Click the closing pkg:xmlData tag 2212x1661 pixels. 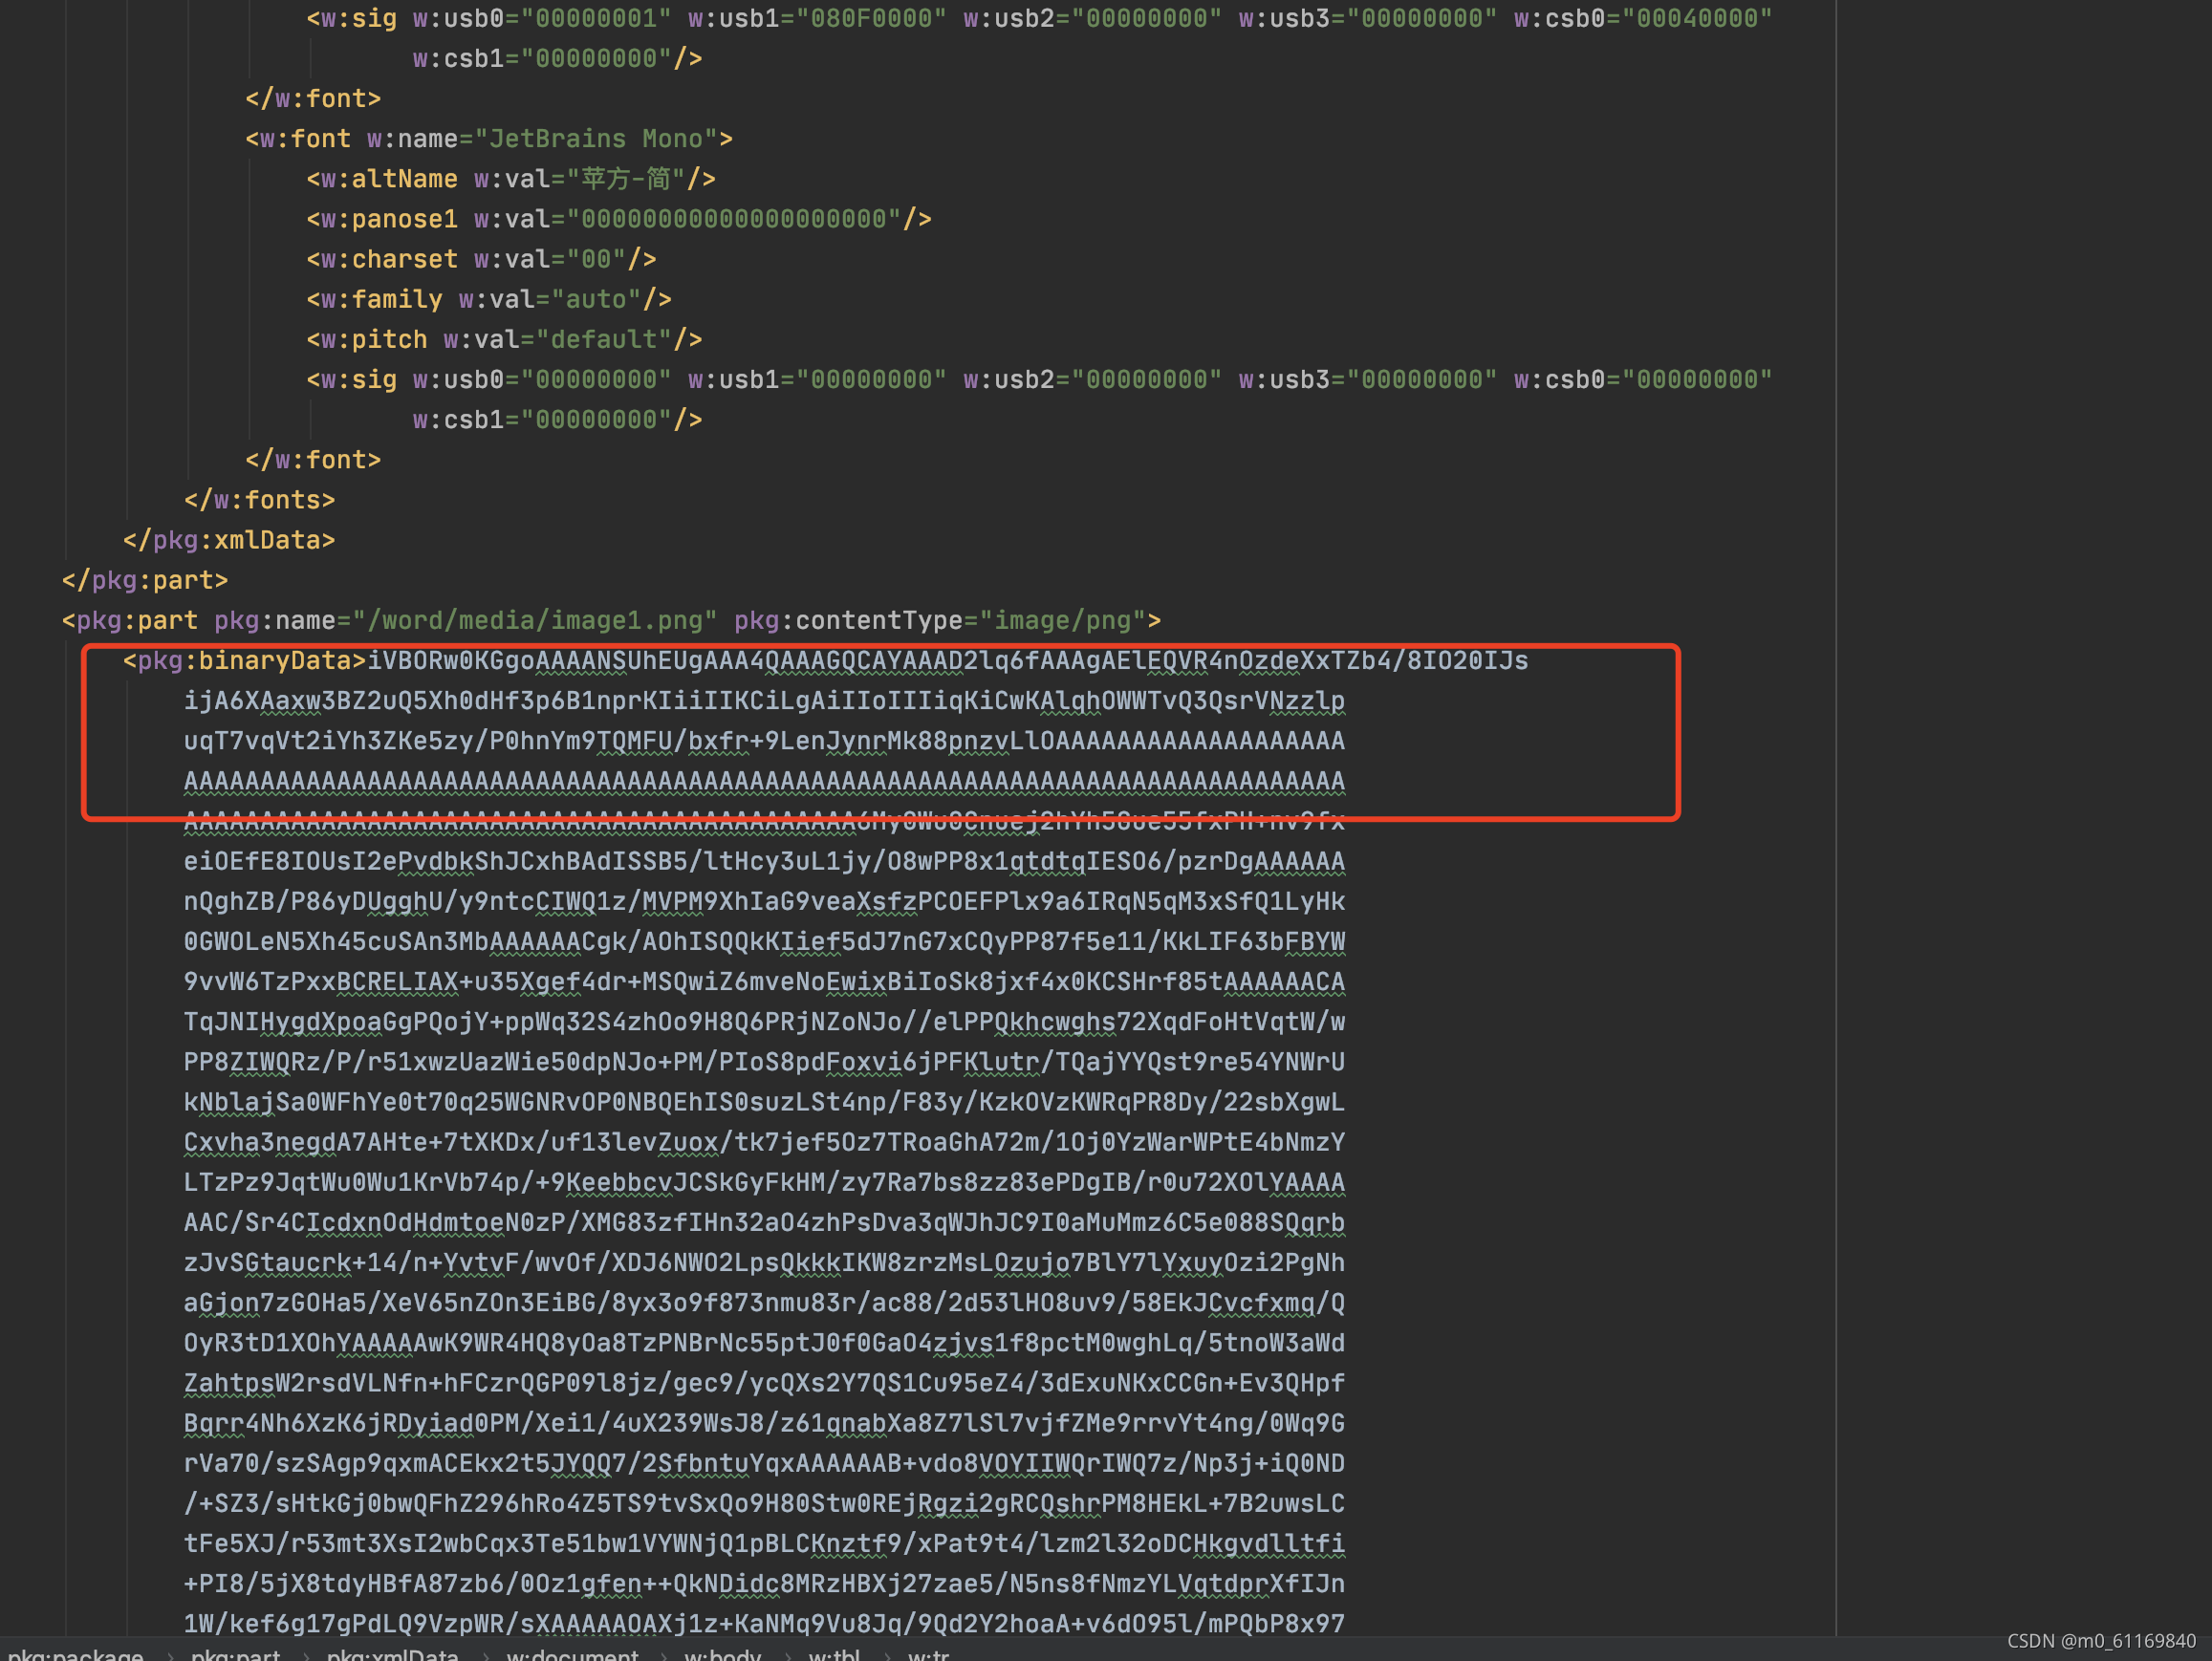tap(229, 540)
